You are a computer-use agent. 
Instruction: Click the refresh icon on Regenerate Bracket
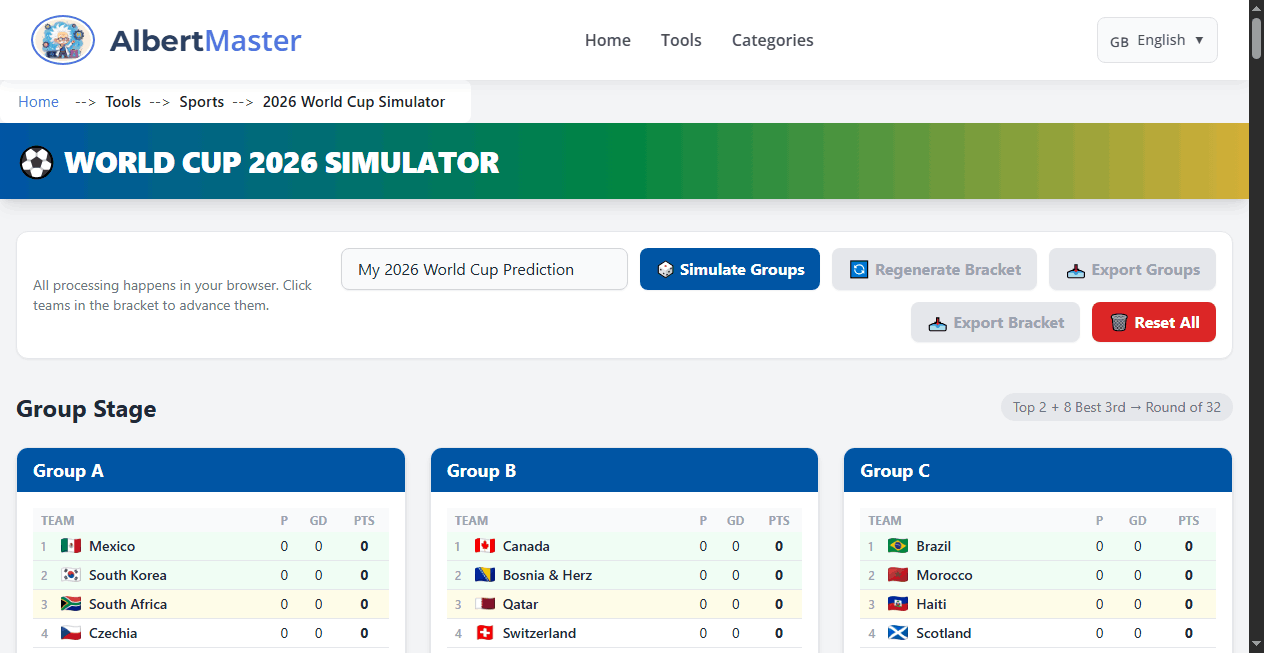(860, 269)
